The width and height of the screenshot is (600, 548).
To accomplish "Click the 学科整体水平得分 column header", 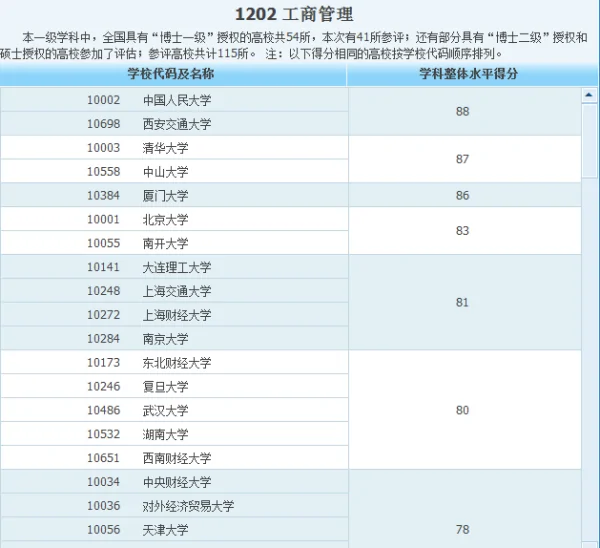I will 472,74.
